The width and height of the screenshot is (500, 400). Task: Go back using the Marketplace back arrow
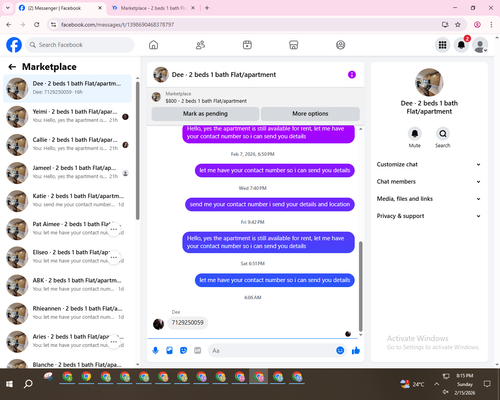pos(12,67)
